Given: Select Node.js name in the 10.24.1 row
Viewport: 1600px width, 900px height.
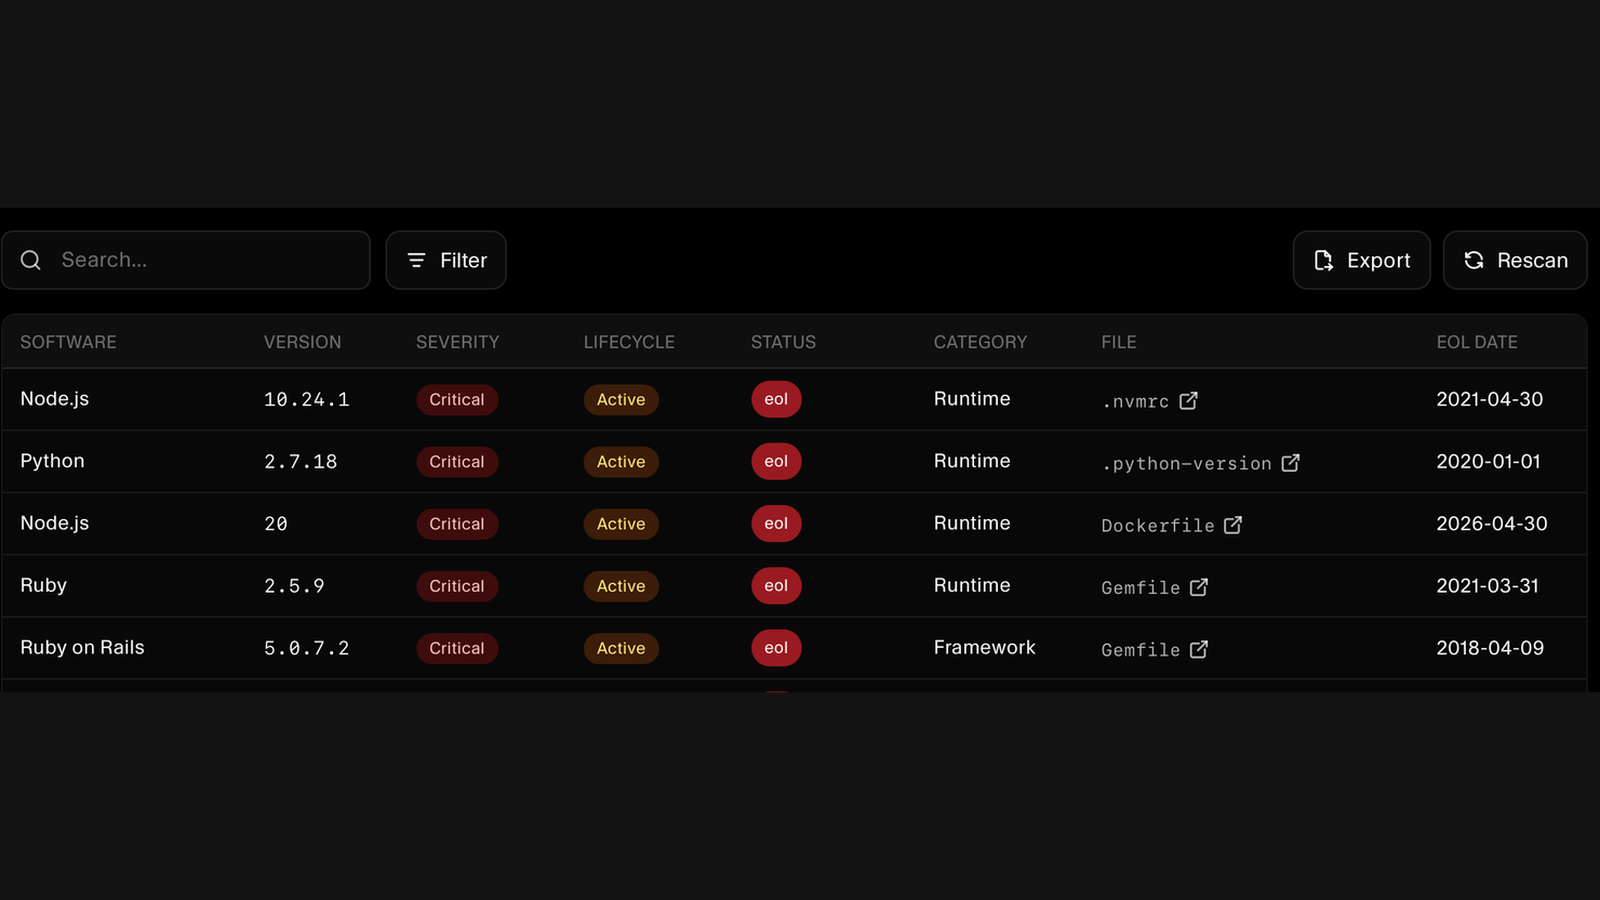Looking at the screenshot, I should pos(55,399).
